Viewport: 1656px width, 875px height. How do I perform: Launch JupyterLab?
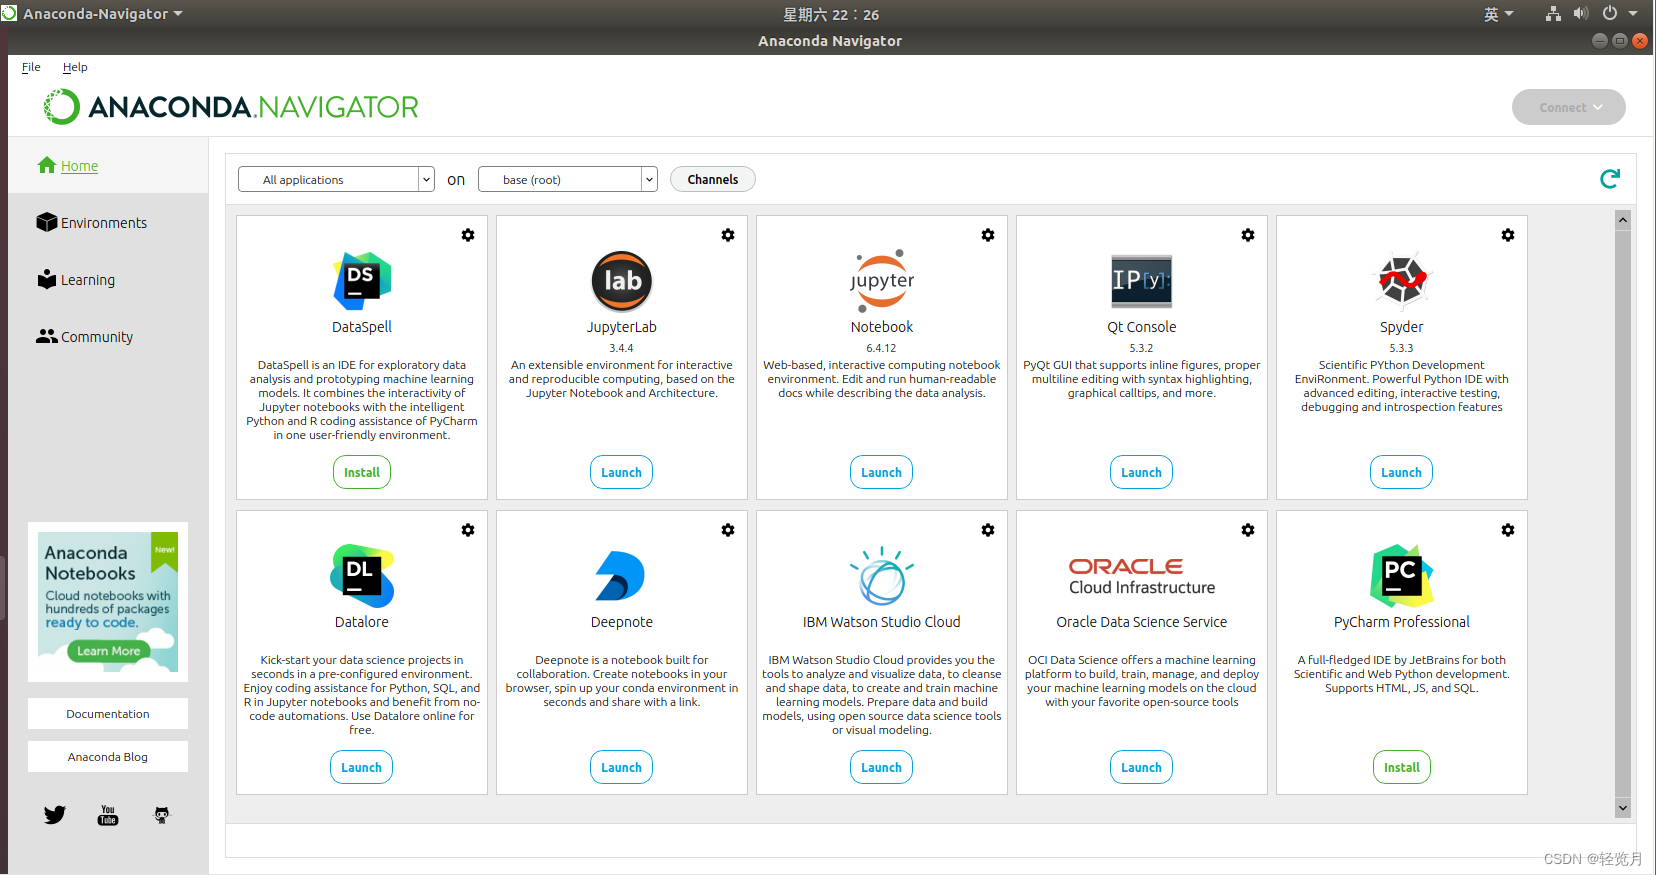(x=622, y=472)
